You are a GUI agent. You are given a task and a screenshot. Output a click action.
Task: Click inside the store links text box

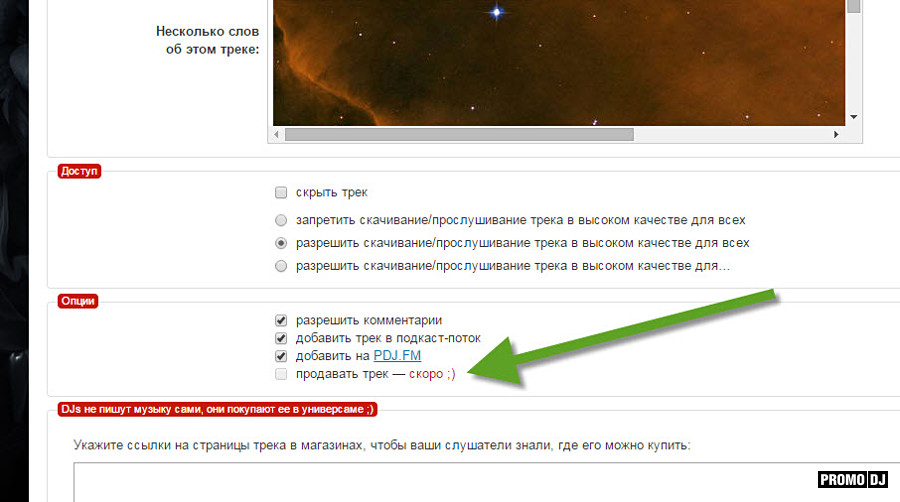click(x=480, y=482)
